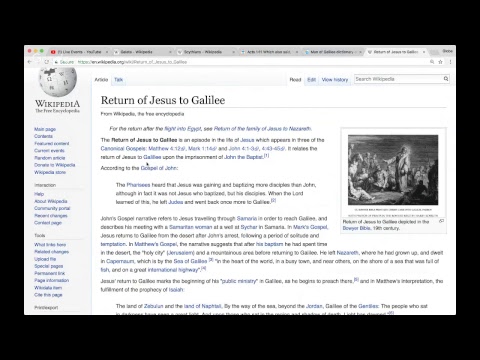
Task: Enlarge the image via caption icon
Action: 442,221
